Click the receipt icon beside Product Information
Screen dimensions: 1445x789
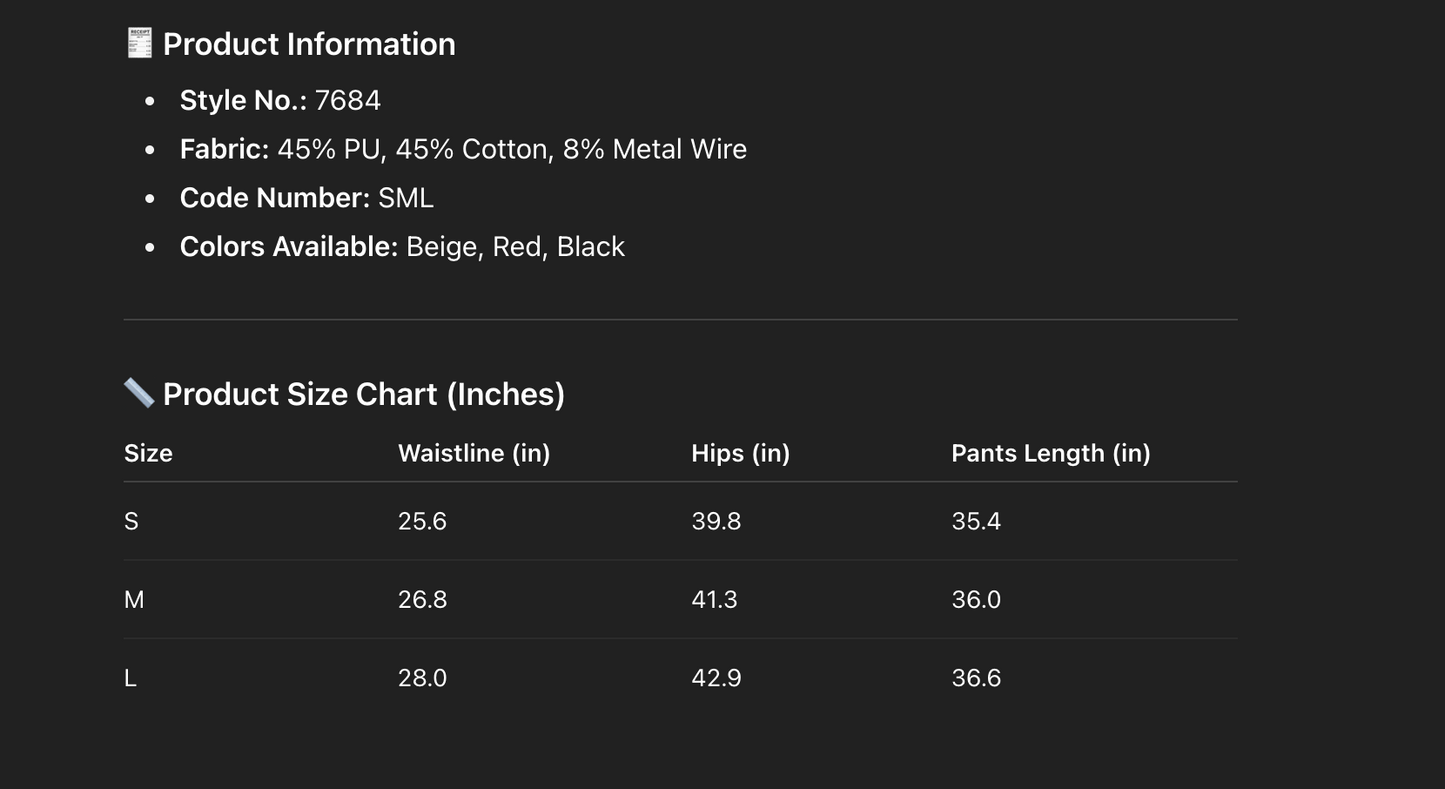[139, 43]
